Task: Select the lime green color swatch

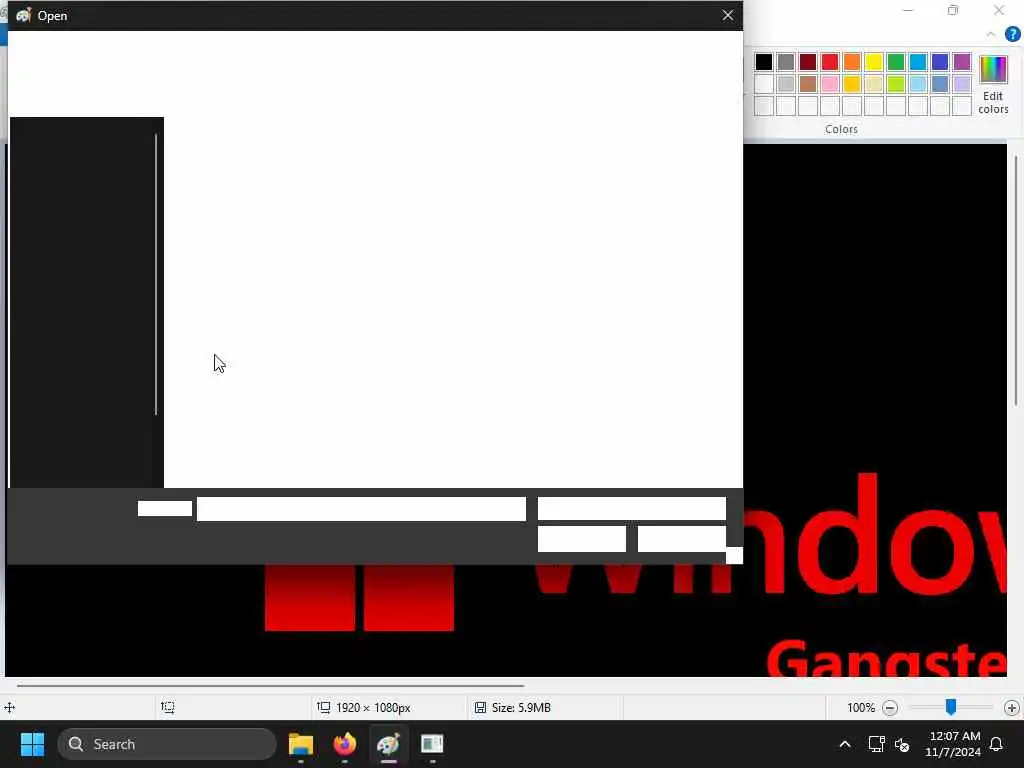Action: coord(896,84)
